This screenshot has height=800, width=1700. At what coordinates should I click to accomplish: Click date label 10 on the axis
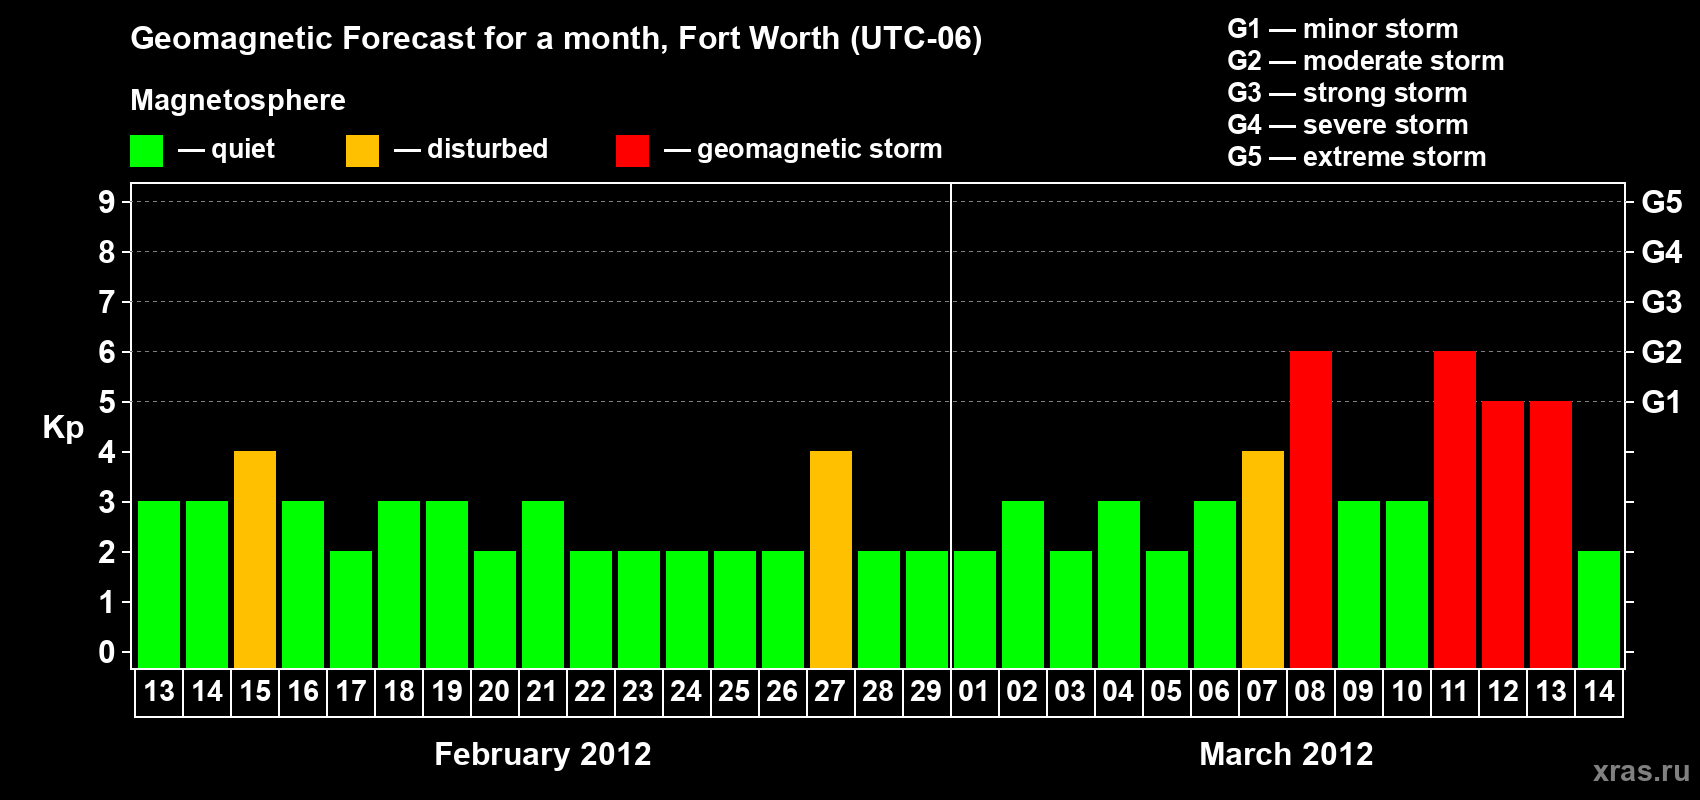point(1406,691)
